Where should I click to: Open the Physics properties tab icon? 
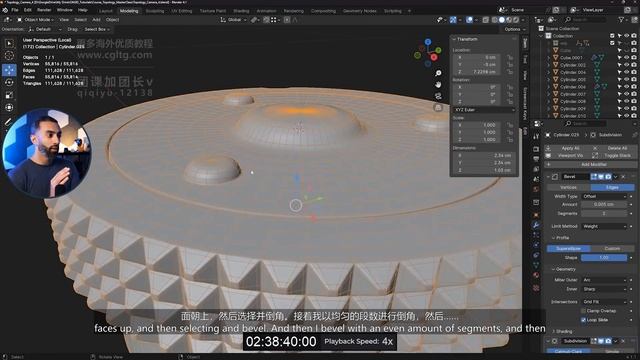[536, 245]
